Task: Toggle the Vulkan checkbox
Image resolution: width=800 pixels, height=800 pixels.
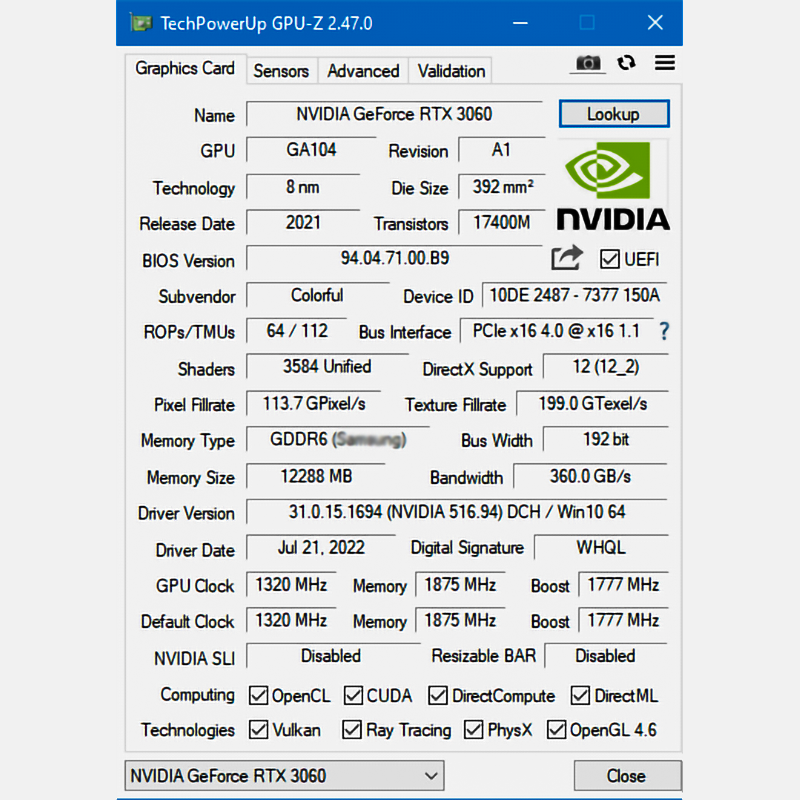Action: (x=258, y=730)
